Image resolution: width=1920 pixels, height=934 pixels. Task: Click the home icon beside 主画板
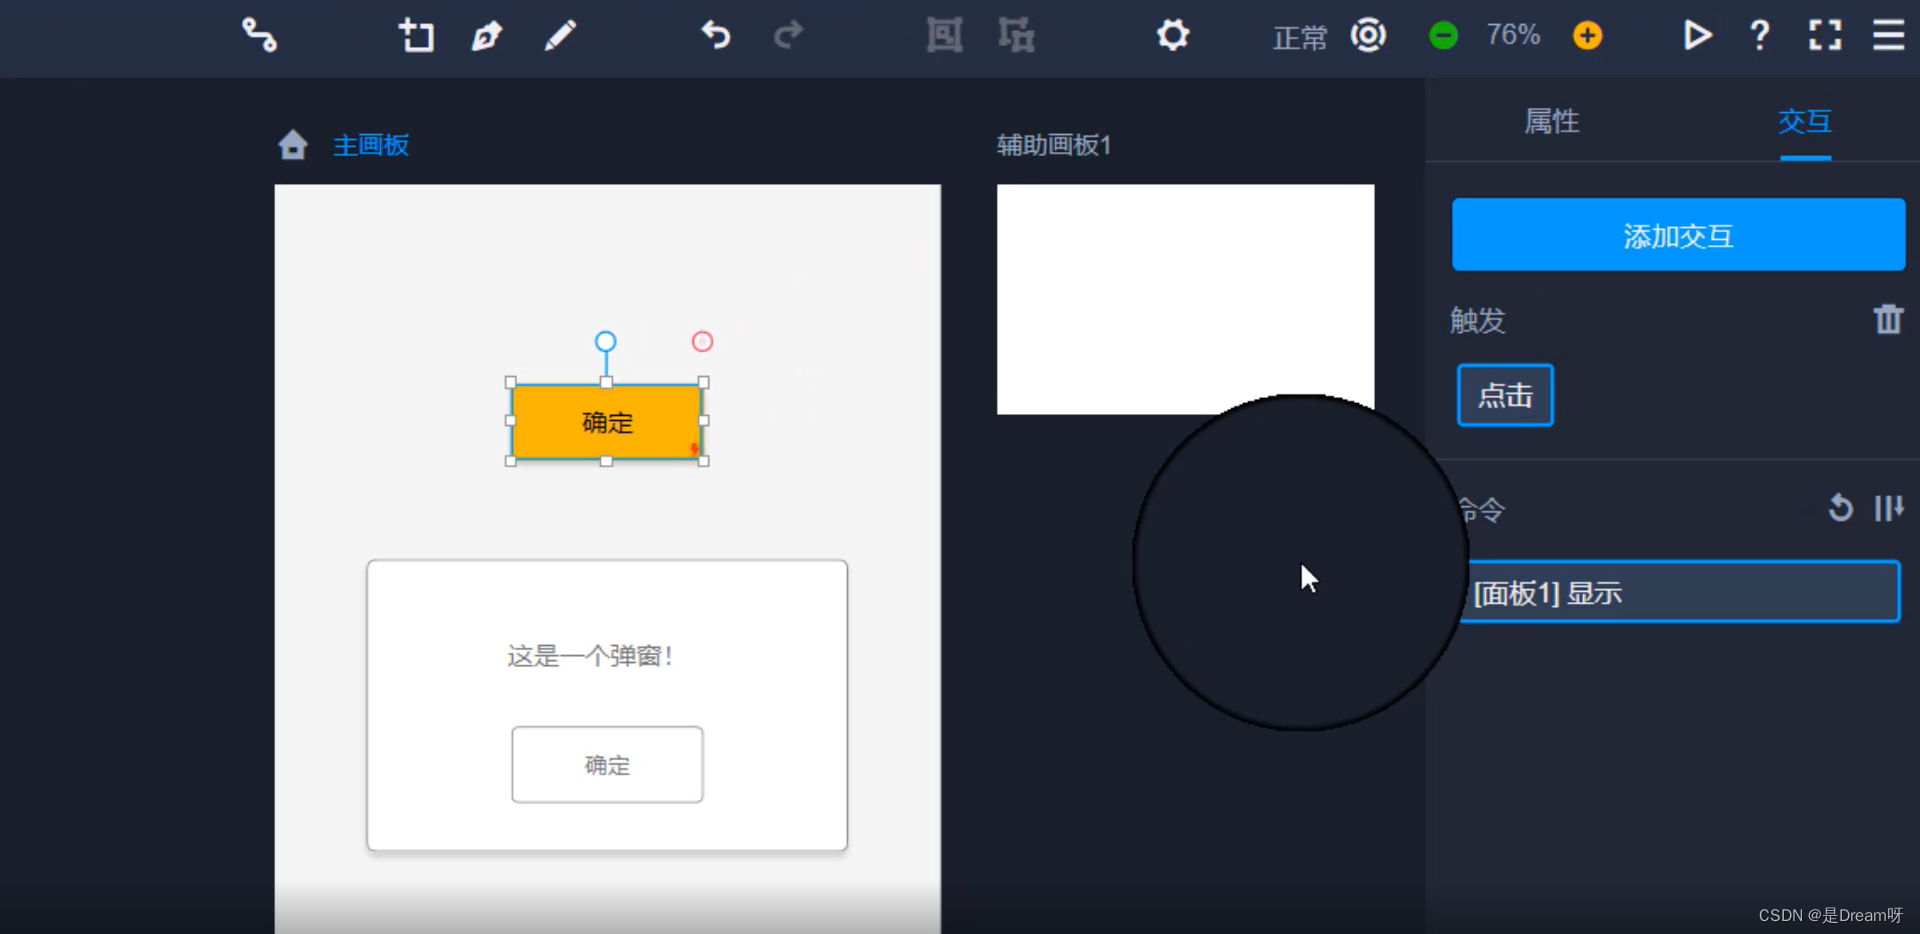[x=293, y=145]
